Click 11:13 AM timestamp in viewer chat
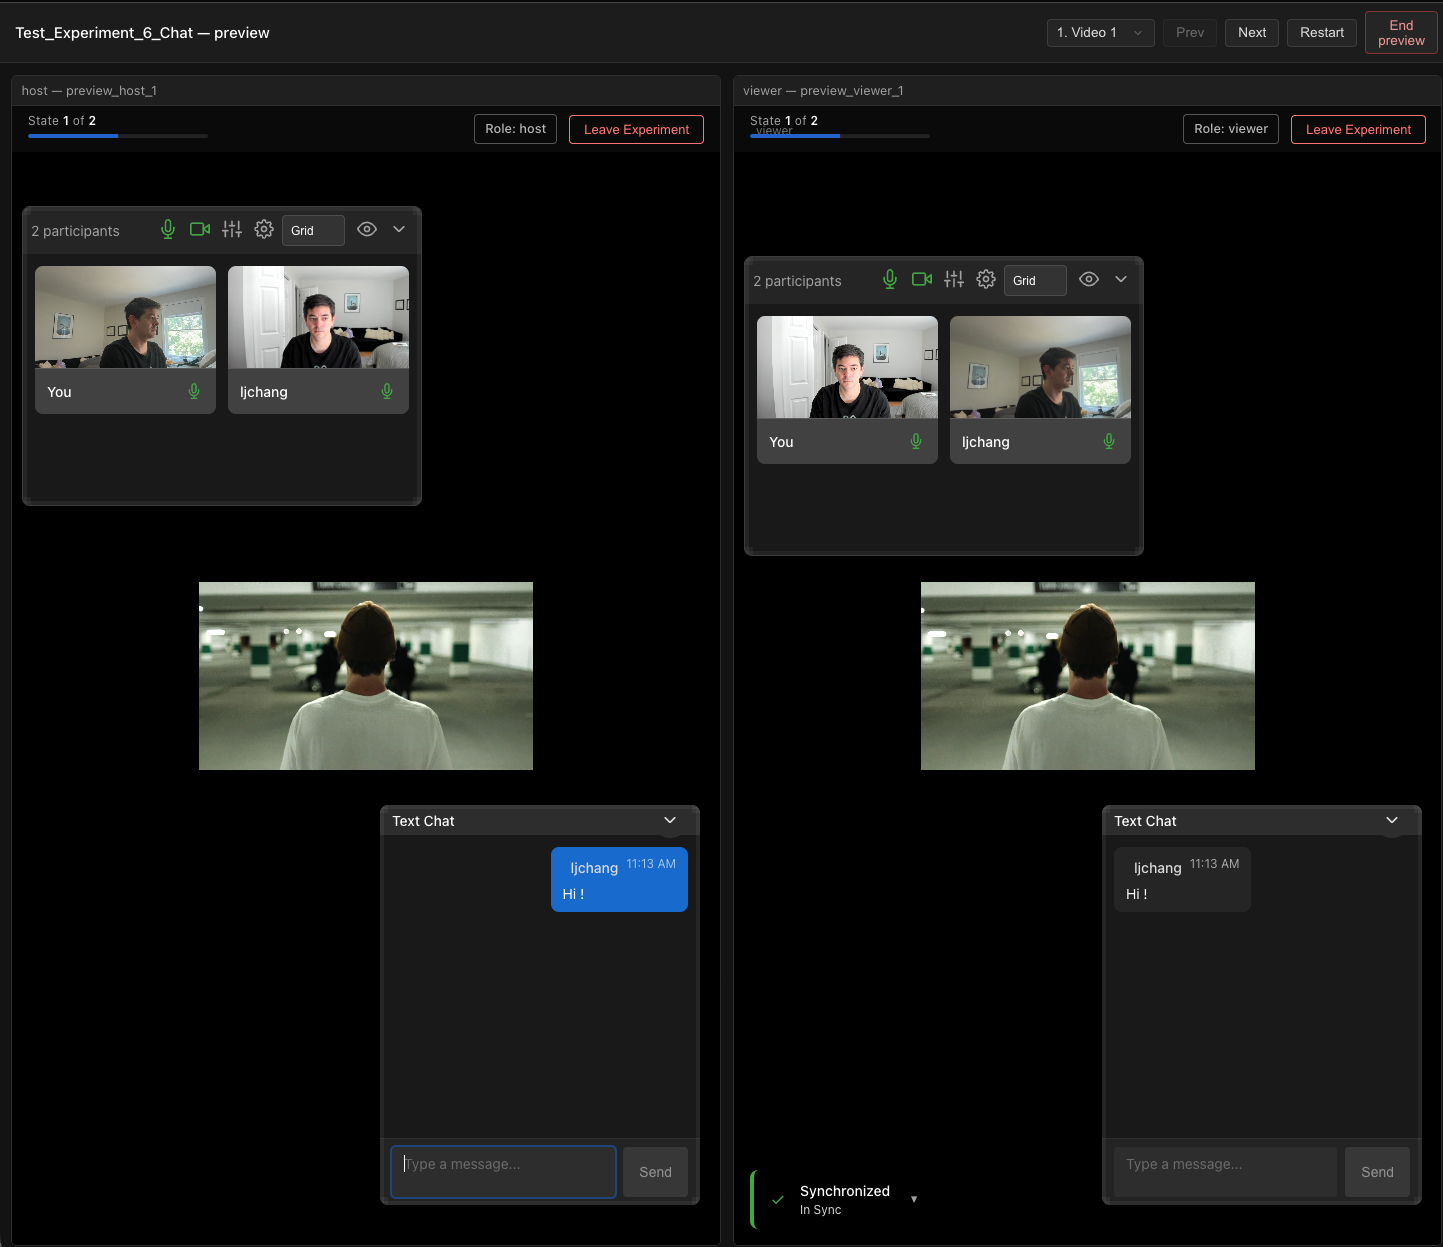 (1214, 864)
